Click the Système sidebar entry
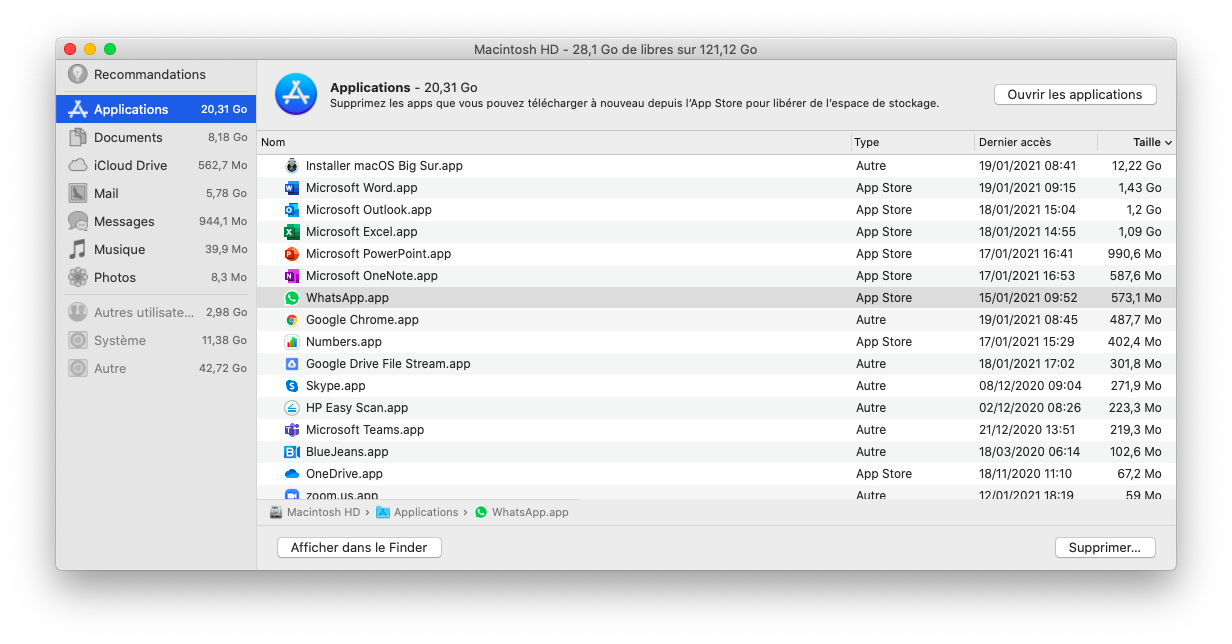This screenshot has height=644, width=1232. 156,340
